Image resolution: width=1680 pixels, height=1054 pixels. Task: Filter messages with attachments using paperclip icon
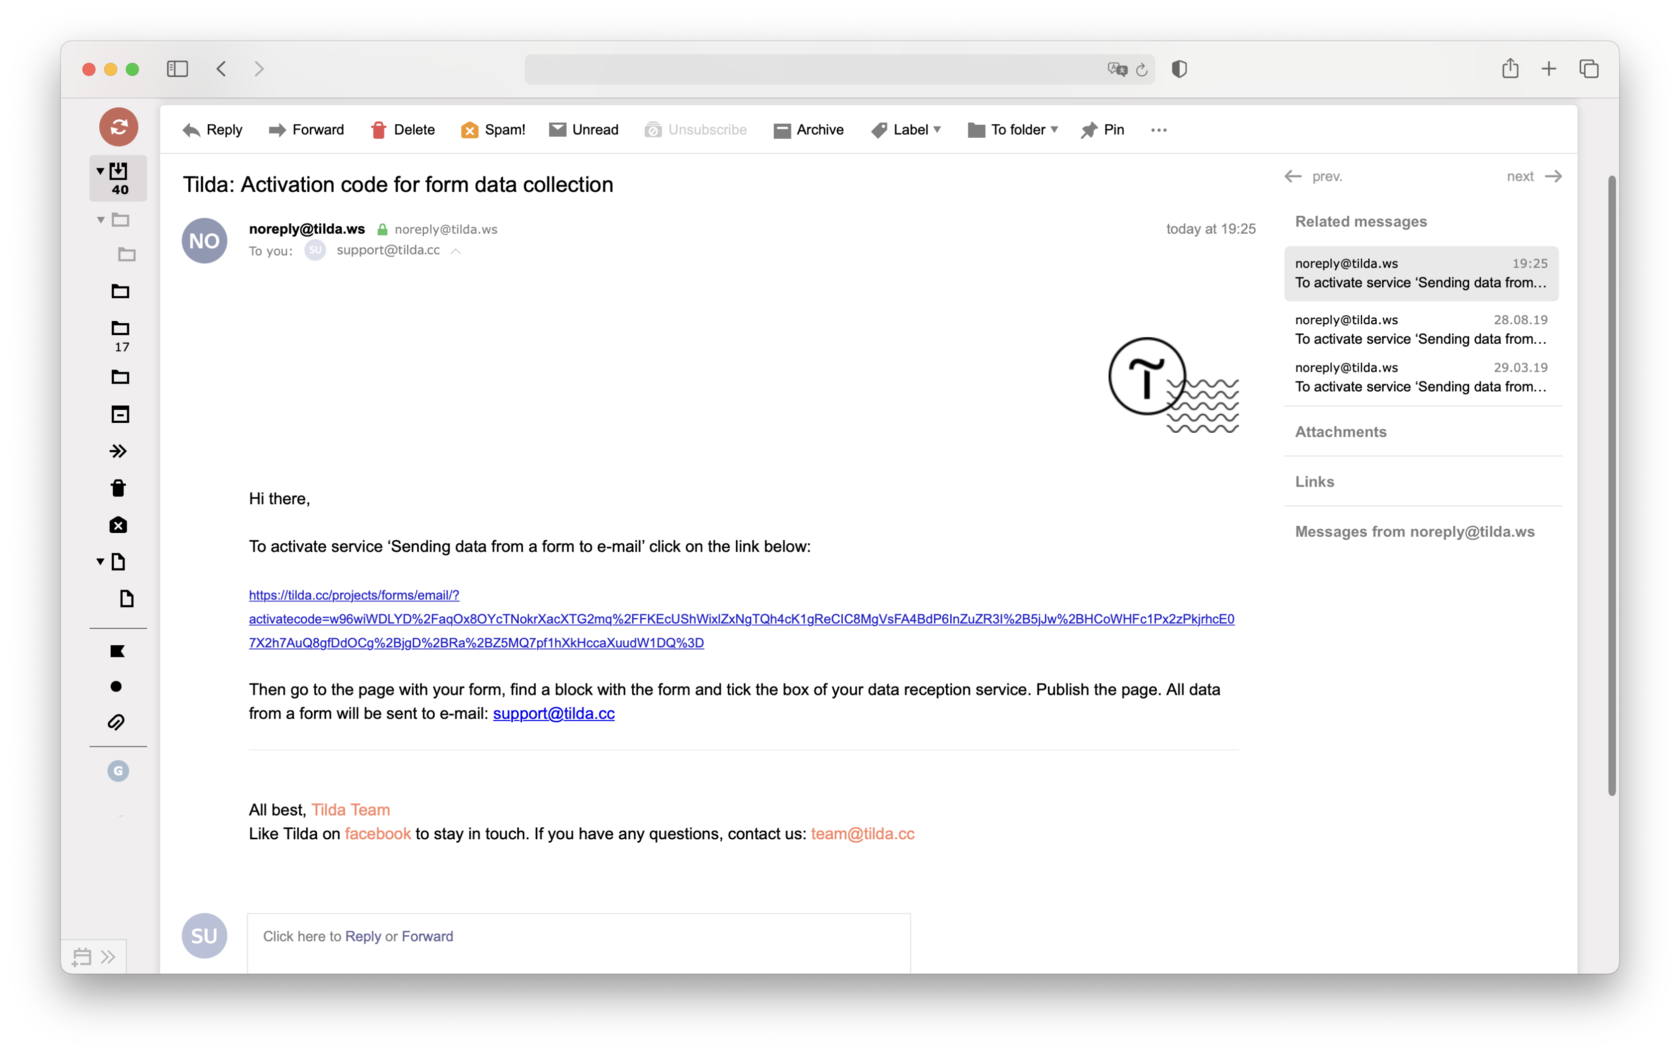point(117,722)
